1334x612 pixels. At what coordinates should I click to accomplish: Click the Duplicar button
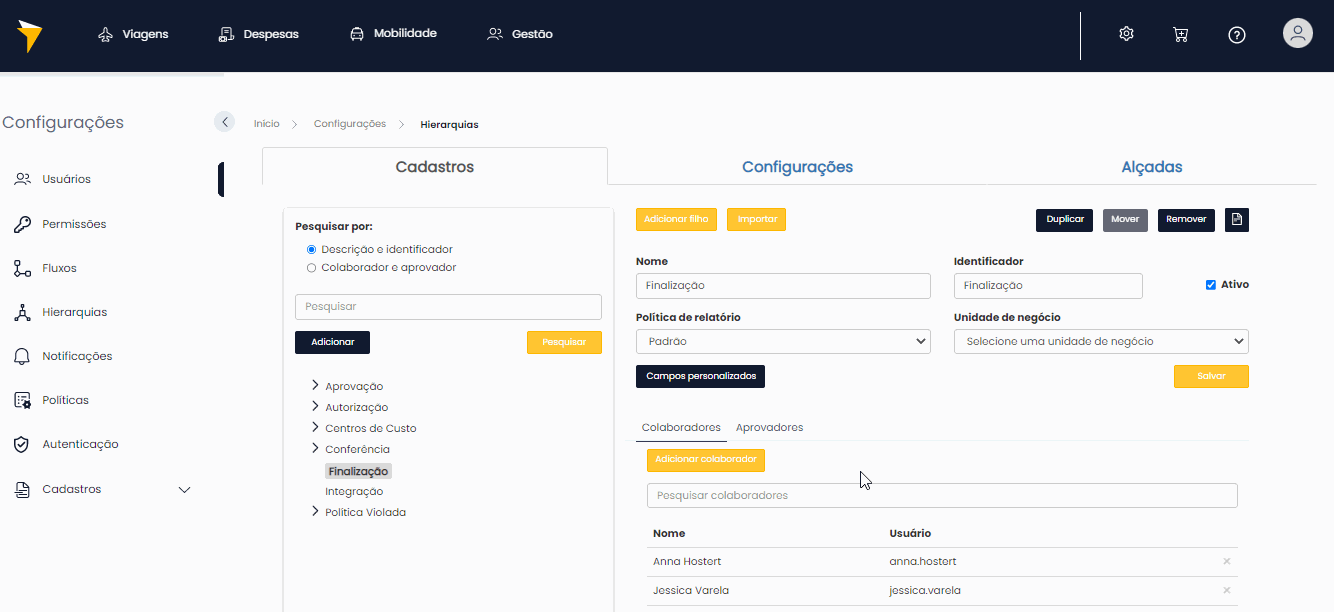tap(1064, 219)
